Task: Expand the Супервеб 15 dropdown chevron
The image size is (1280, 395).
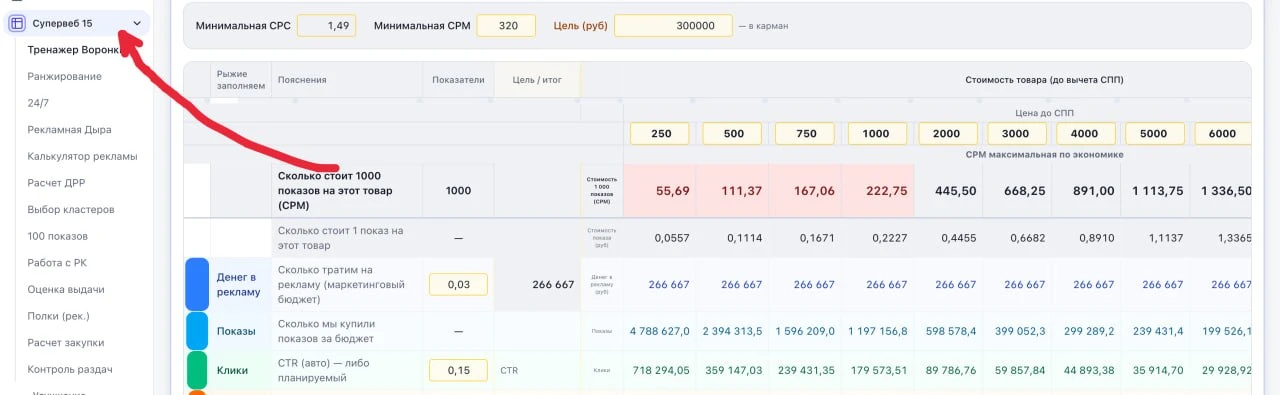Action: coord(137,24)
